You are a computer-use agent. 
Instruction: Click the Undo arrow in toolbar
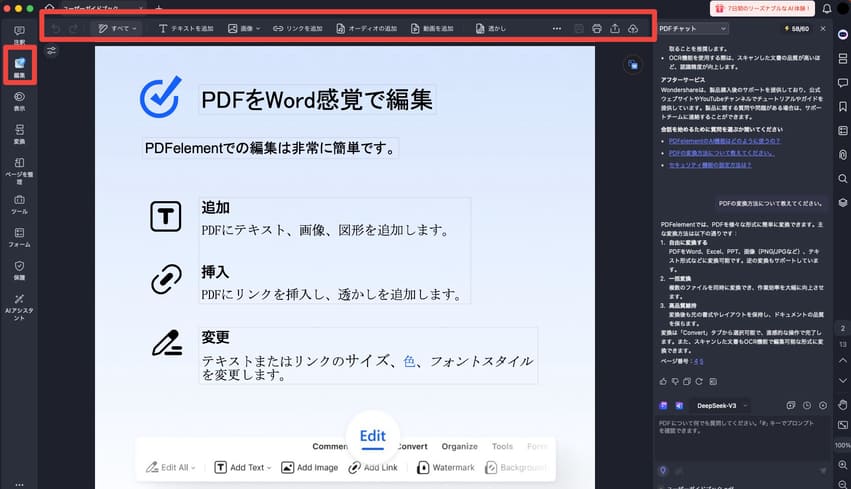[55, 28]
